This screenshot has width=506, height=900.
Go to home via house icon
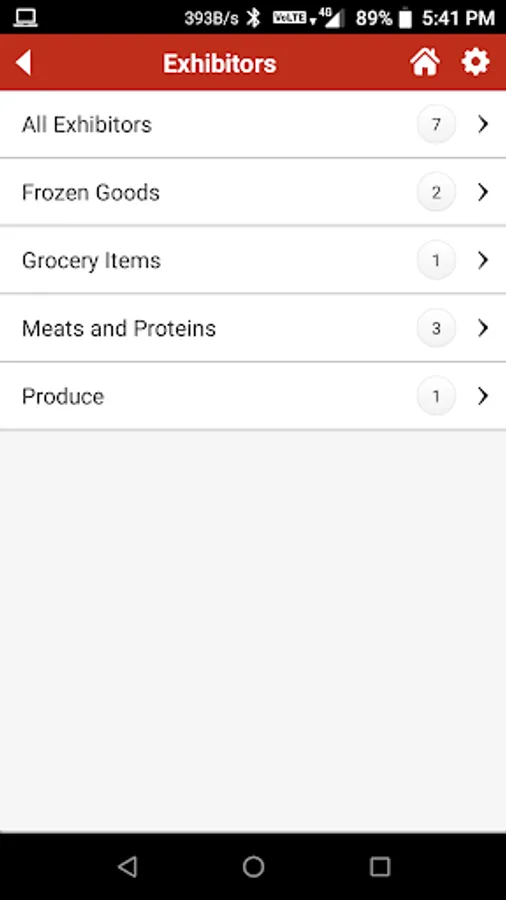pos(425,62)
